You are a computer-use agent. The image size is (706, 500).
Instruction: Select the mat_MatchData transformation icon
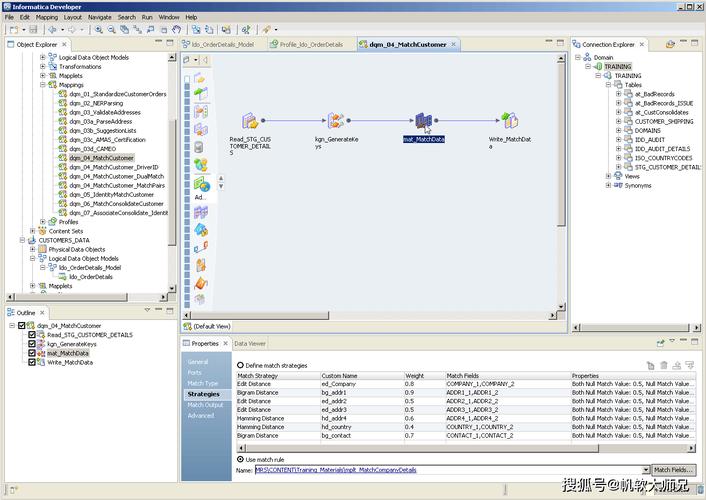click(x=423, y=121)
